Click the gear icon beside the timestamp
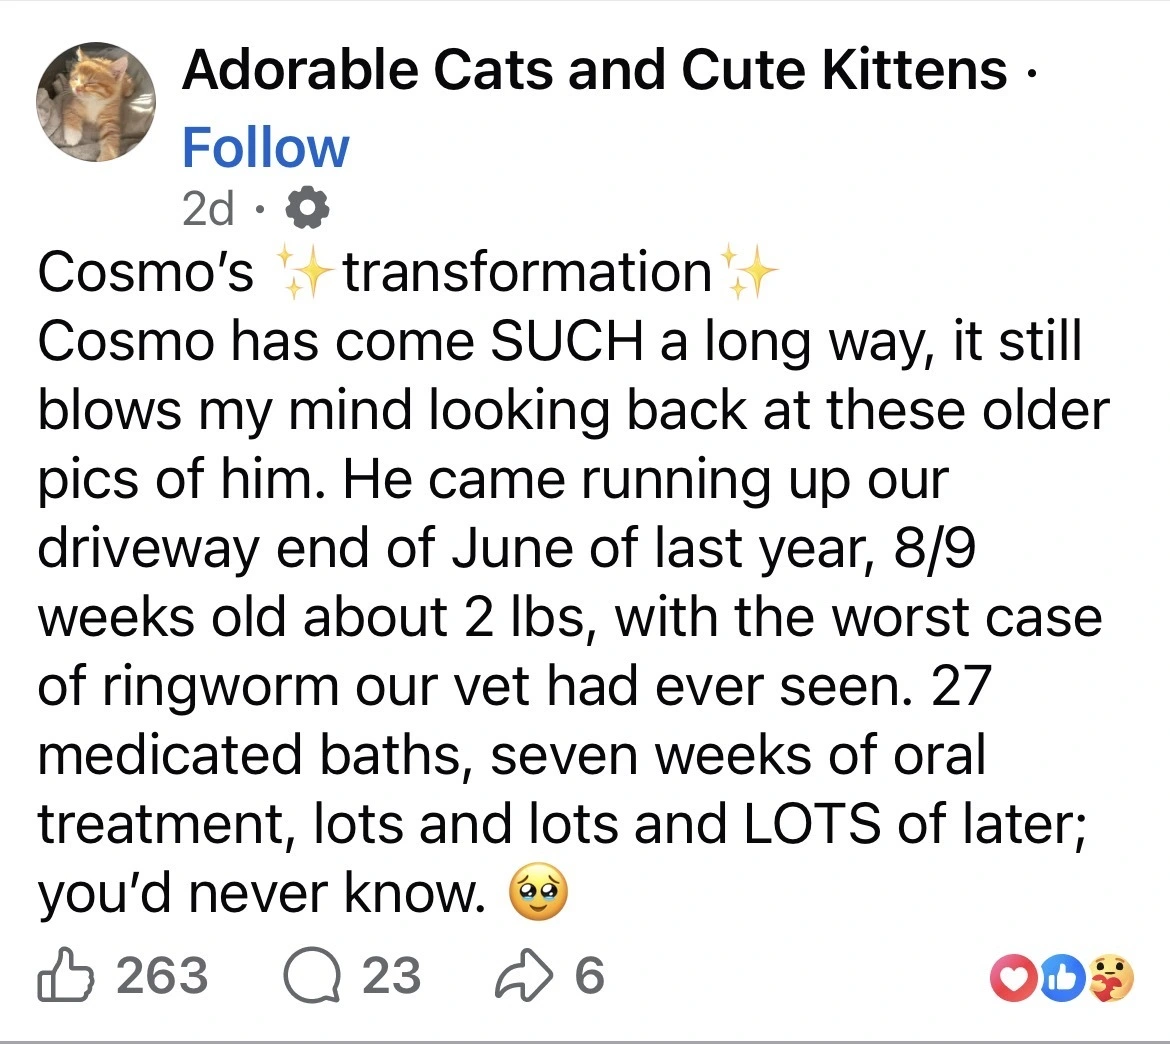The width and height of the screenshot is (1170, 1044). (307, 208)
